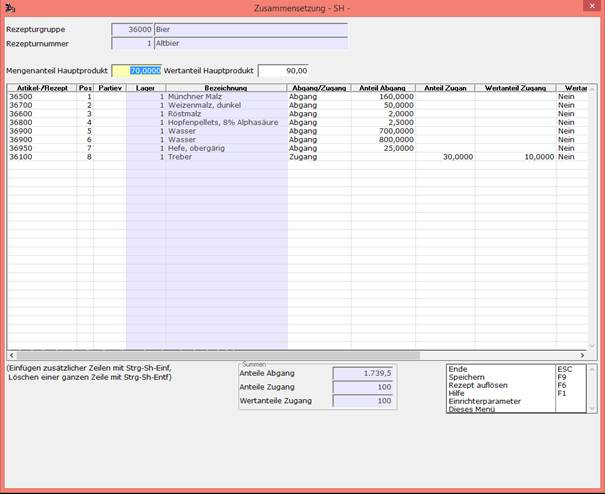Image resolution: width=605 pixels, height=494 pixels.
Task: Click the table's horizontal scroll left arrow
Action: [12, 355]
